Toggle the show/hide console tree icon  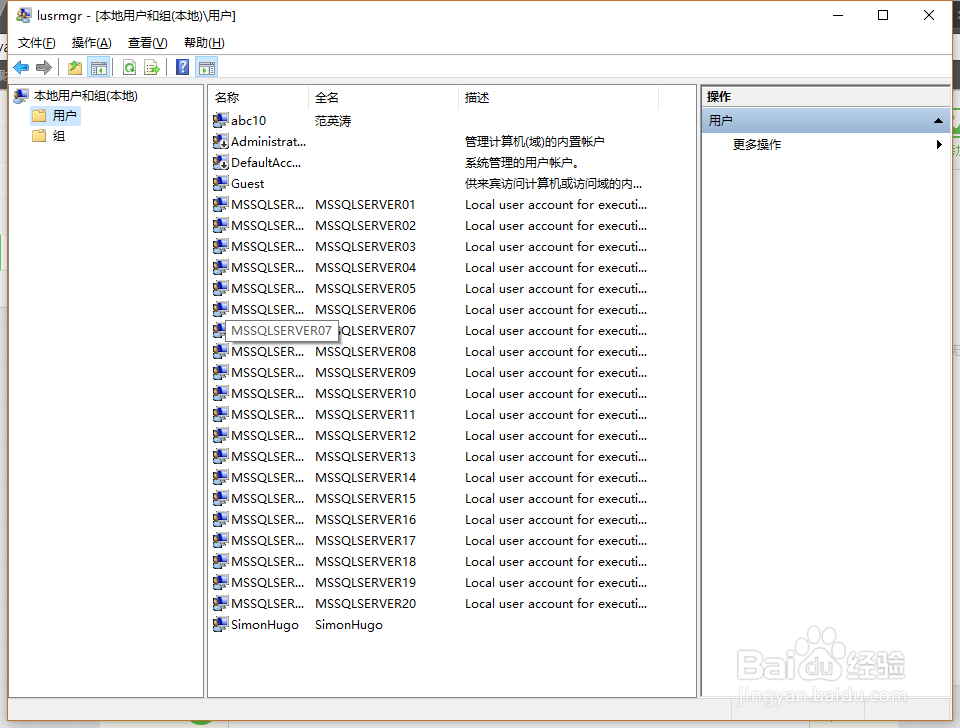click(98, 67)
